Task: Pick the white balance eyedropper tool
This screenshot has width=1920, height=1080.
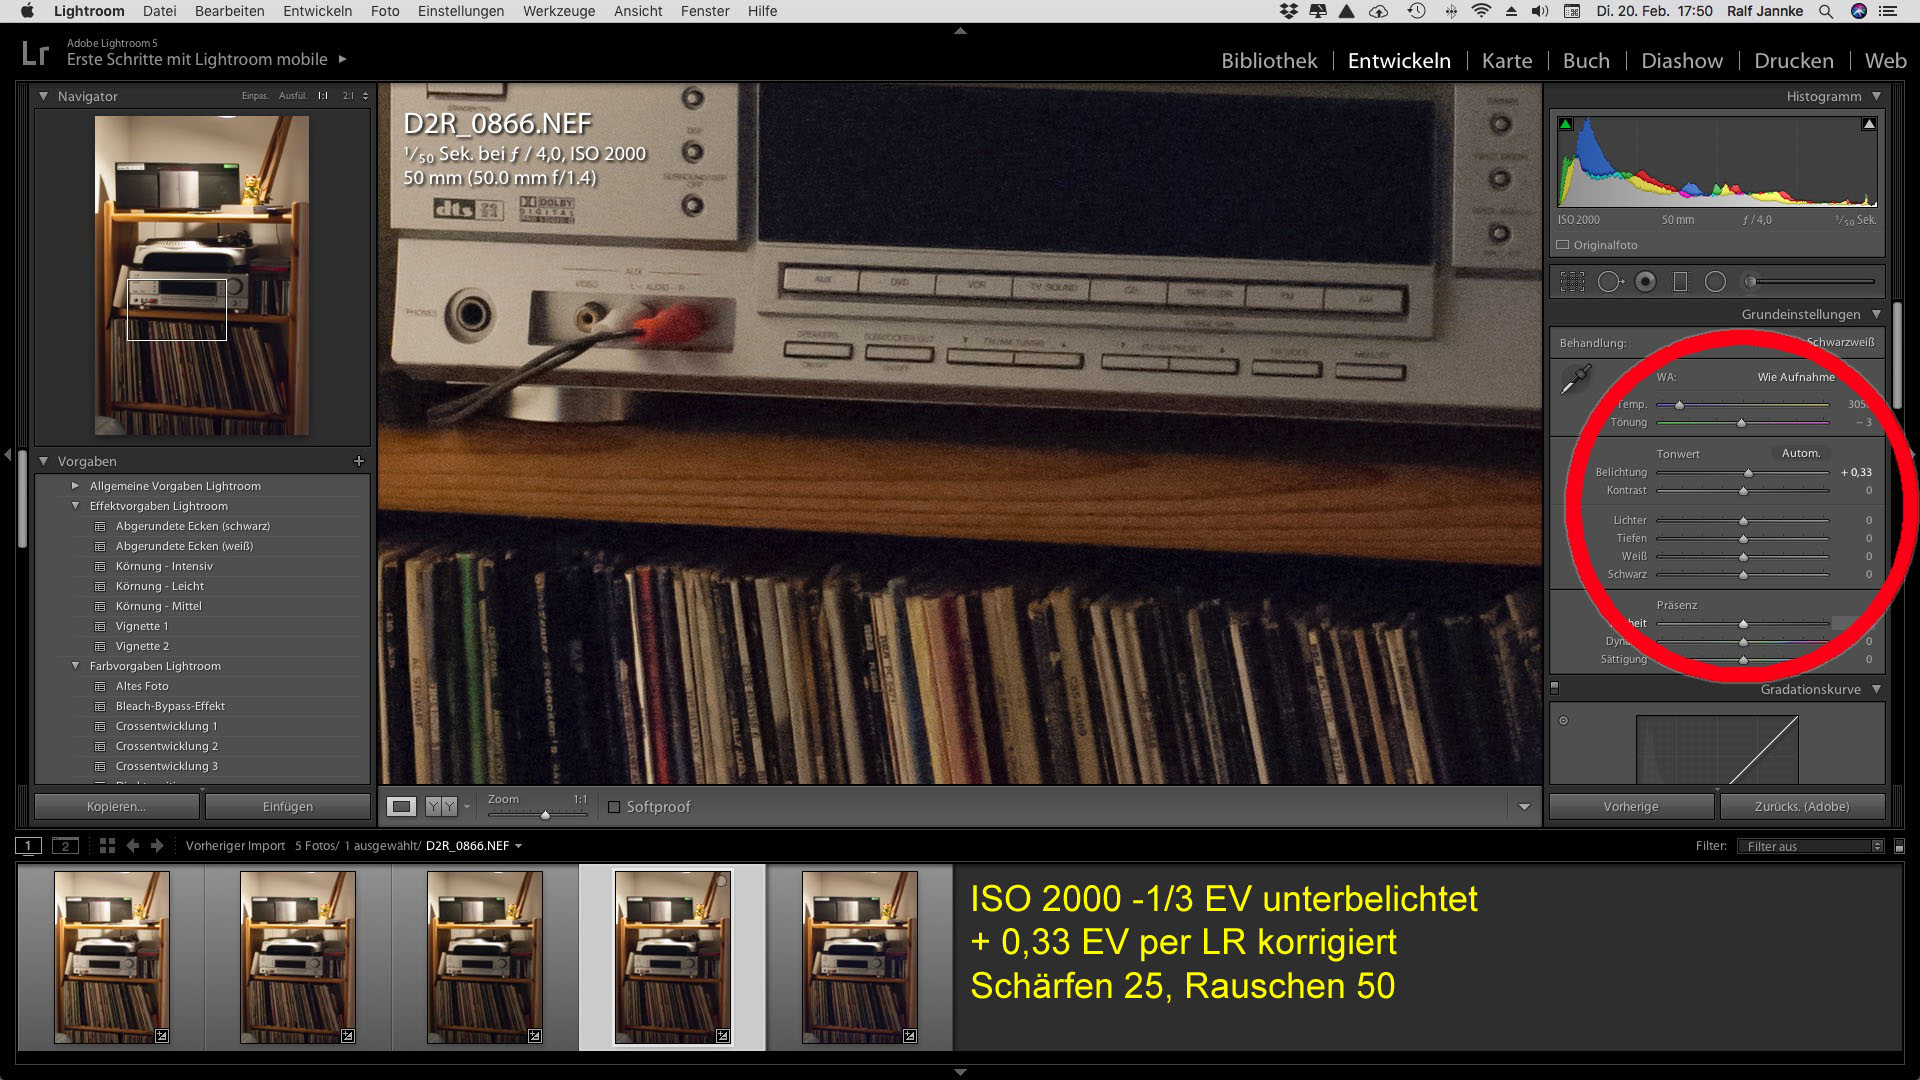Action: point(1577,379)
